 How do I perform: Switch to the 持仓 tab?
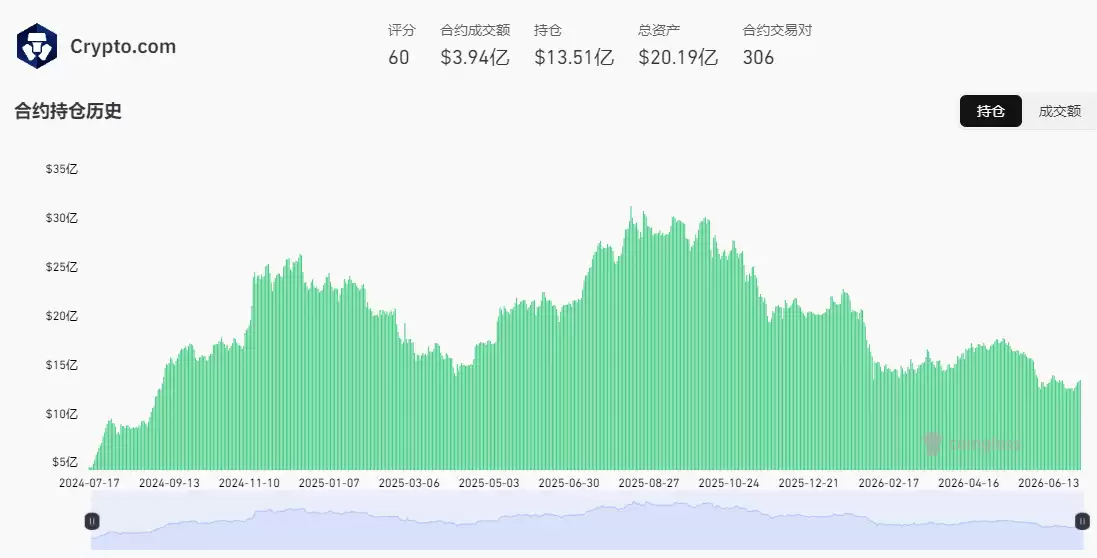pos(991,111)
